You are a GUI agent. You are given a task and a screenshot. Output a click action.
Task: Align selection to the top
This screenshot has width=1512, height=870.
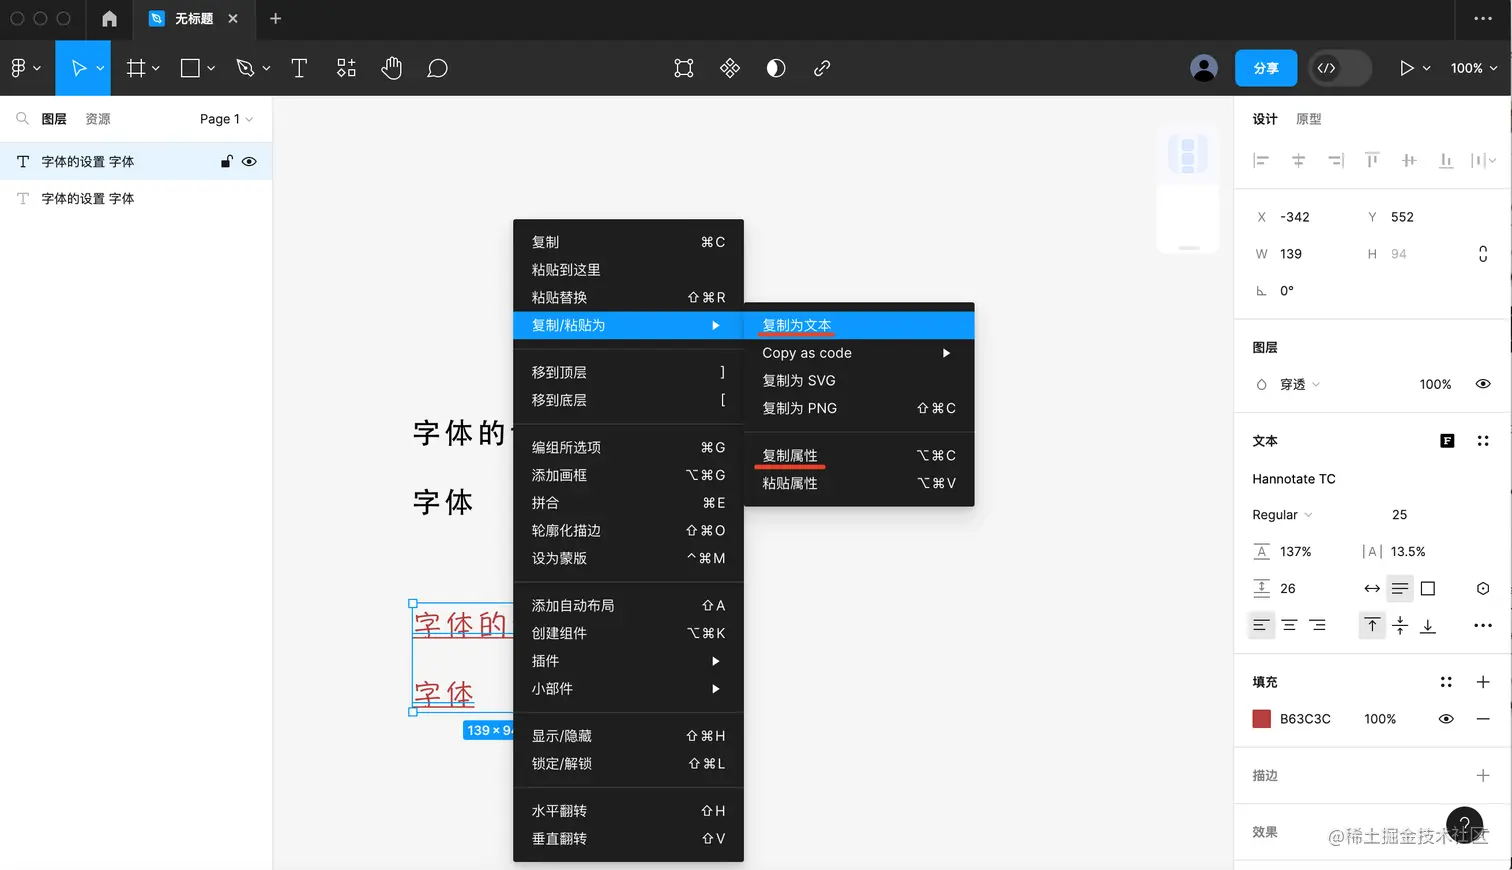1372,160
